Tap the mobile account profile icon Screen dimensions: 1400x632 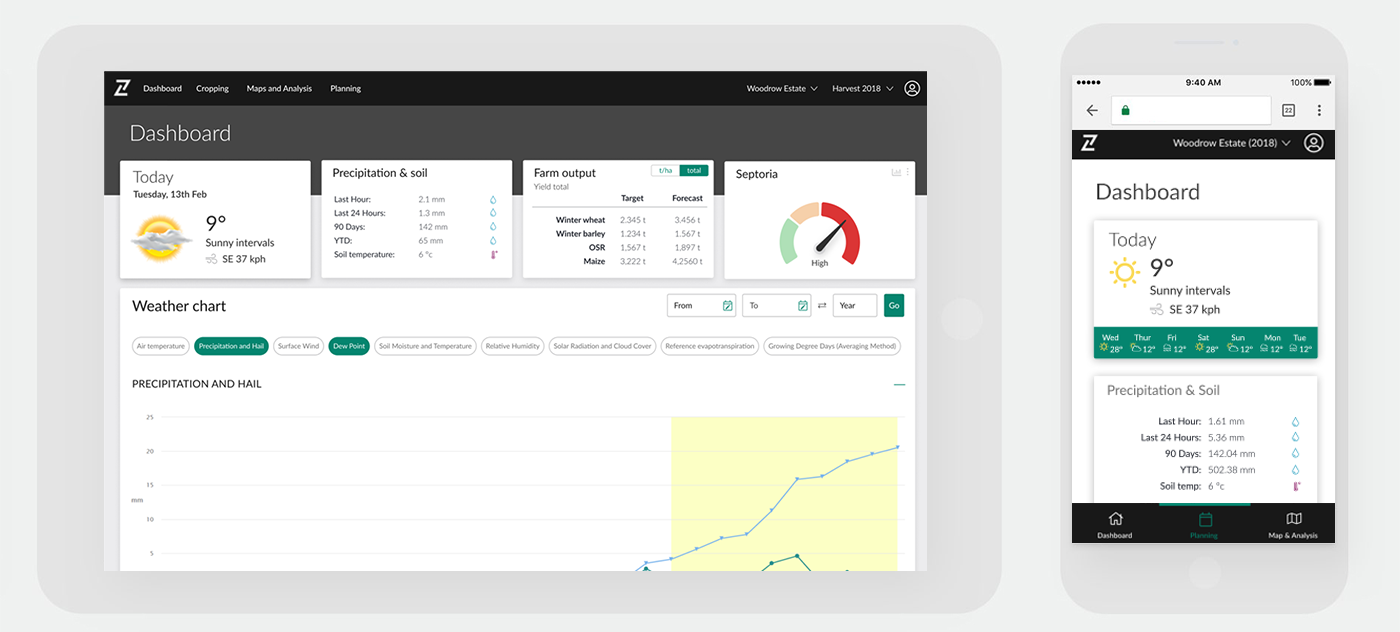click(x=1314, y=143)
